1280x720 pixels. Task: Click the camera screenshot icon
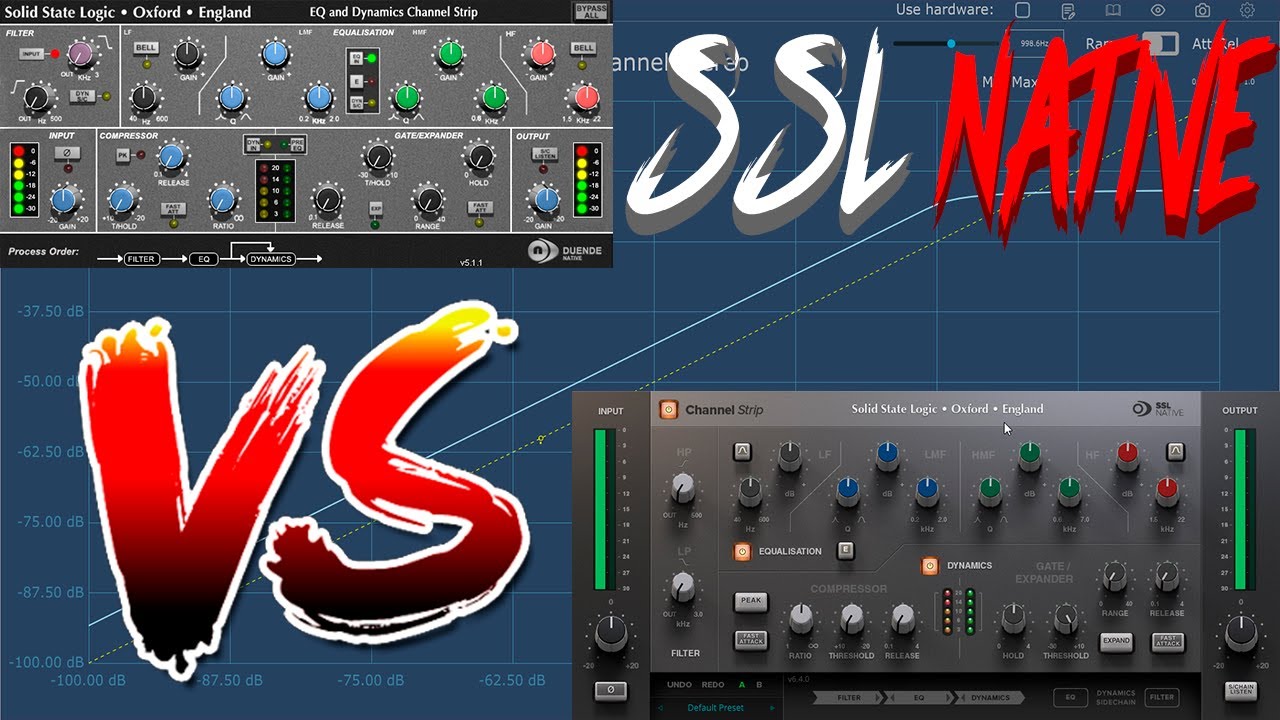[1203, 11]
